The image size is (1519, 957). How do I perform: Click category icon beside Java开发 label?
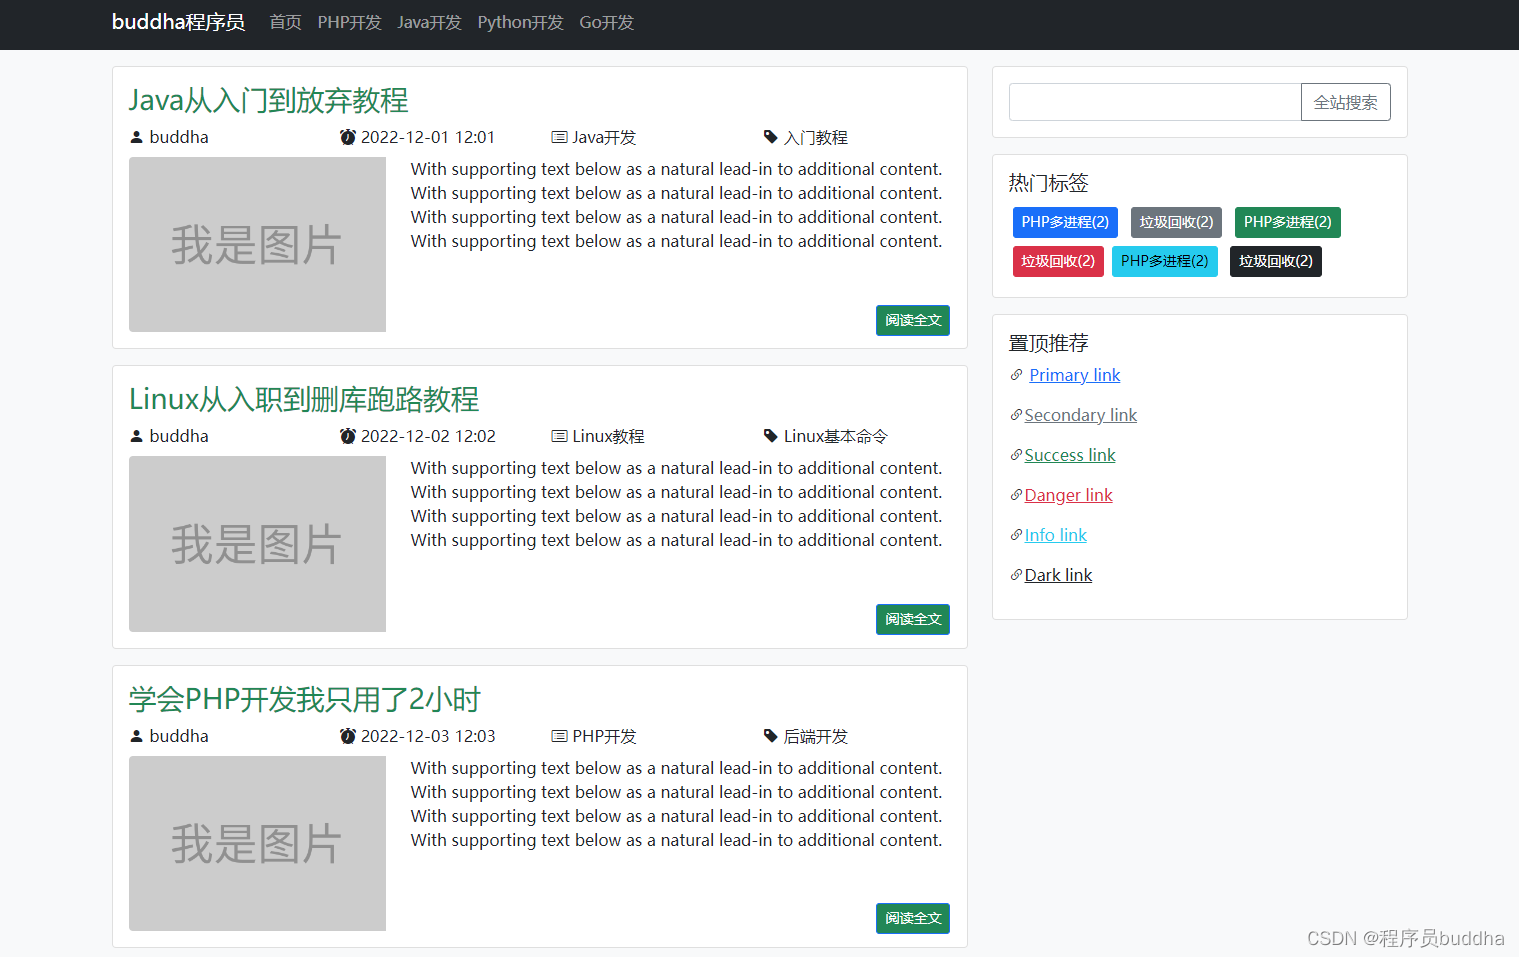pos(559,137)
